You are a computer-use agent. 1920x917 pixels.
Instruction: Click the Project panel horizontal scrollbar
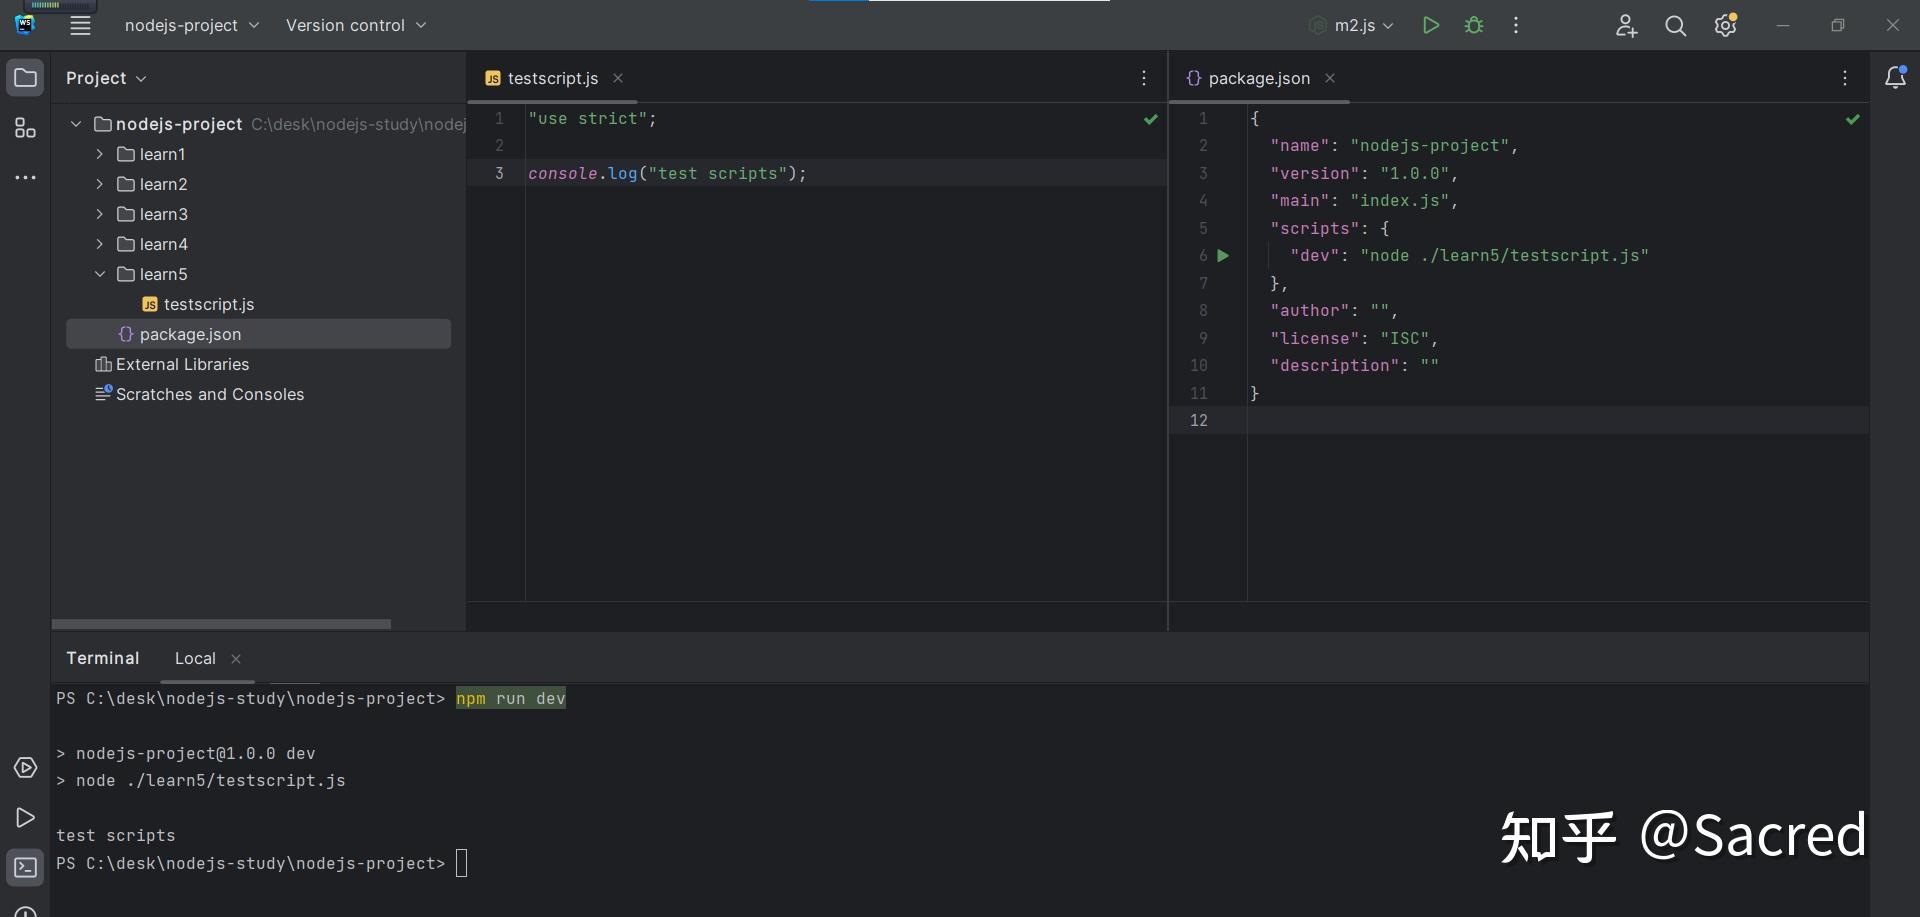tap(221, 624)
